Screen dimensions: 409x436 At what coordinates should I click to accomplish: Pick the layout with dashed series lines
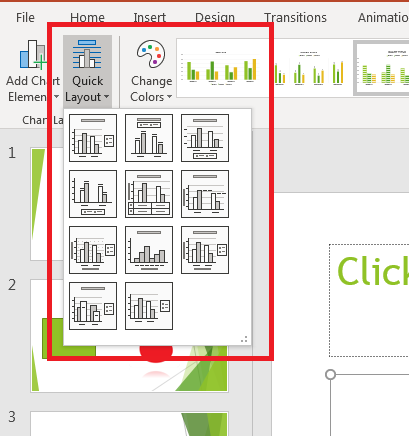(x=205, y=194)
